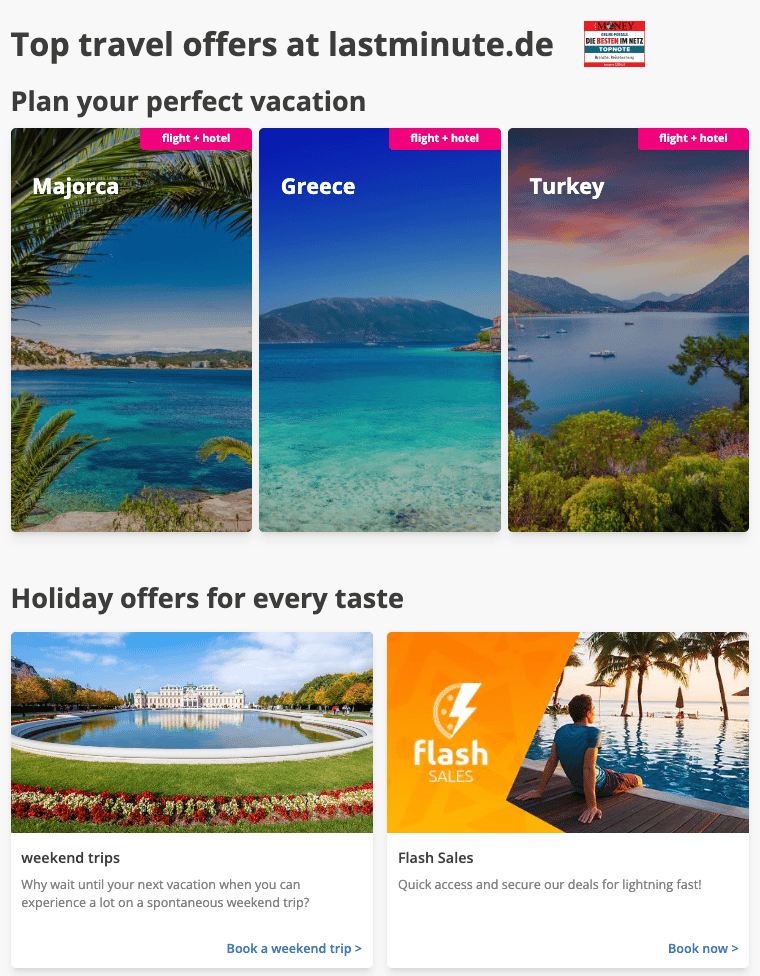Click flight + hotel tag on Majorca
The image size is (760, 976).
pyautogui.click(x=195, y=138)
